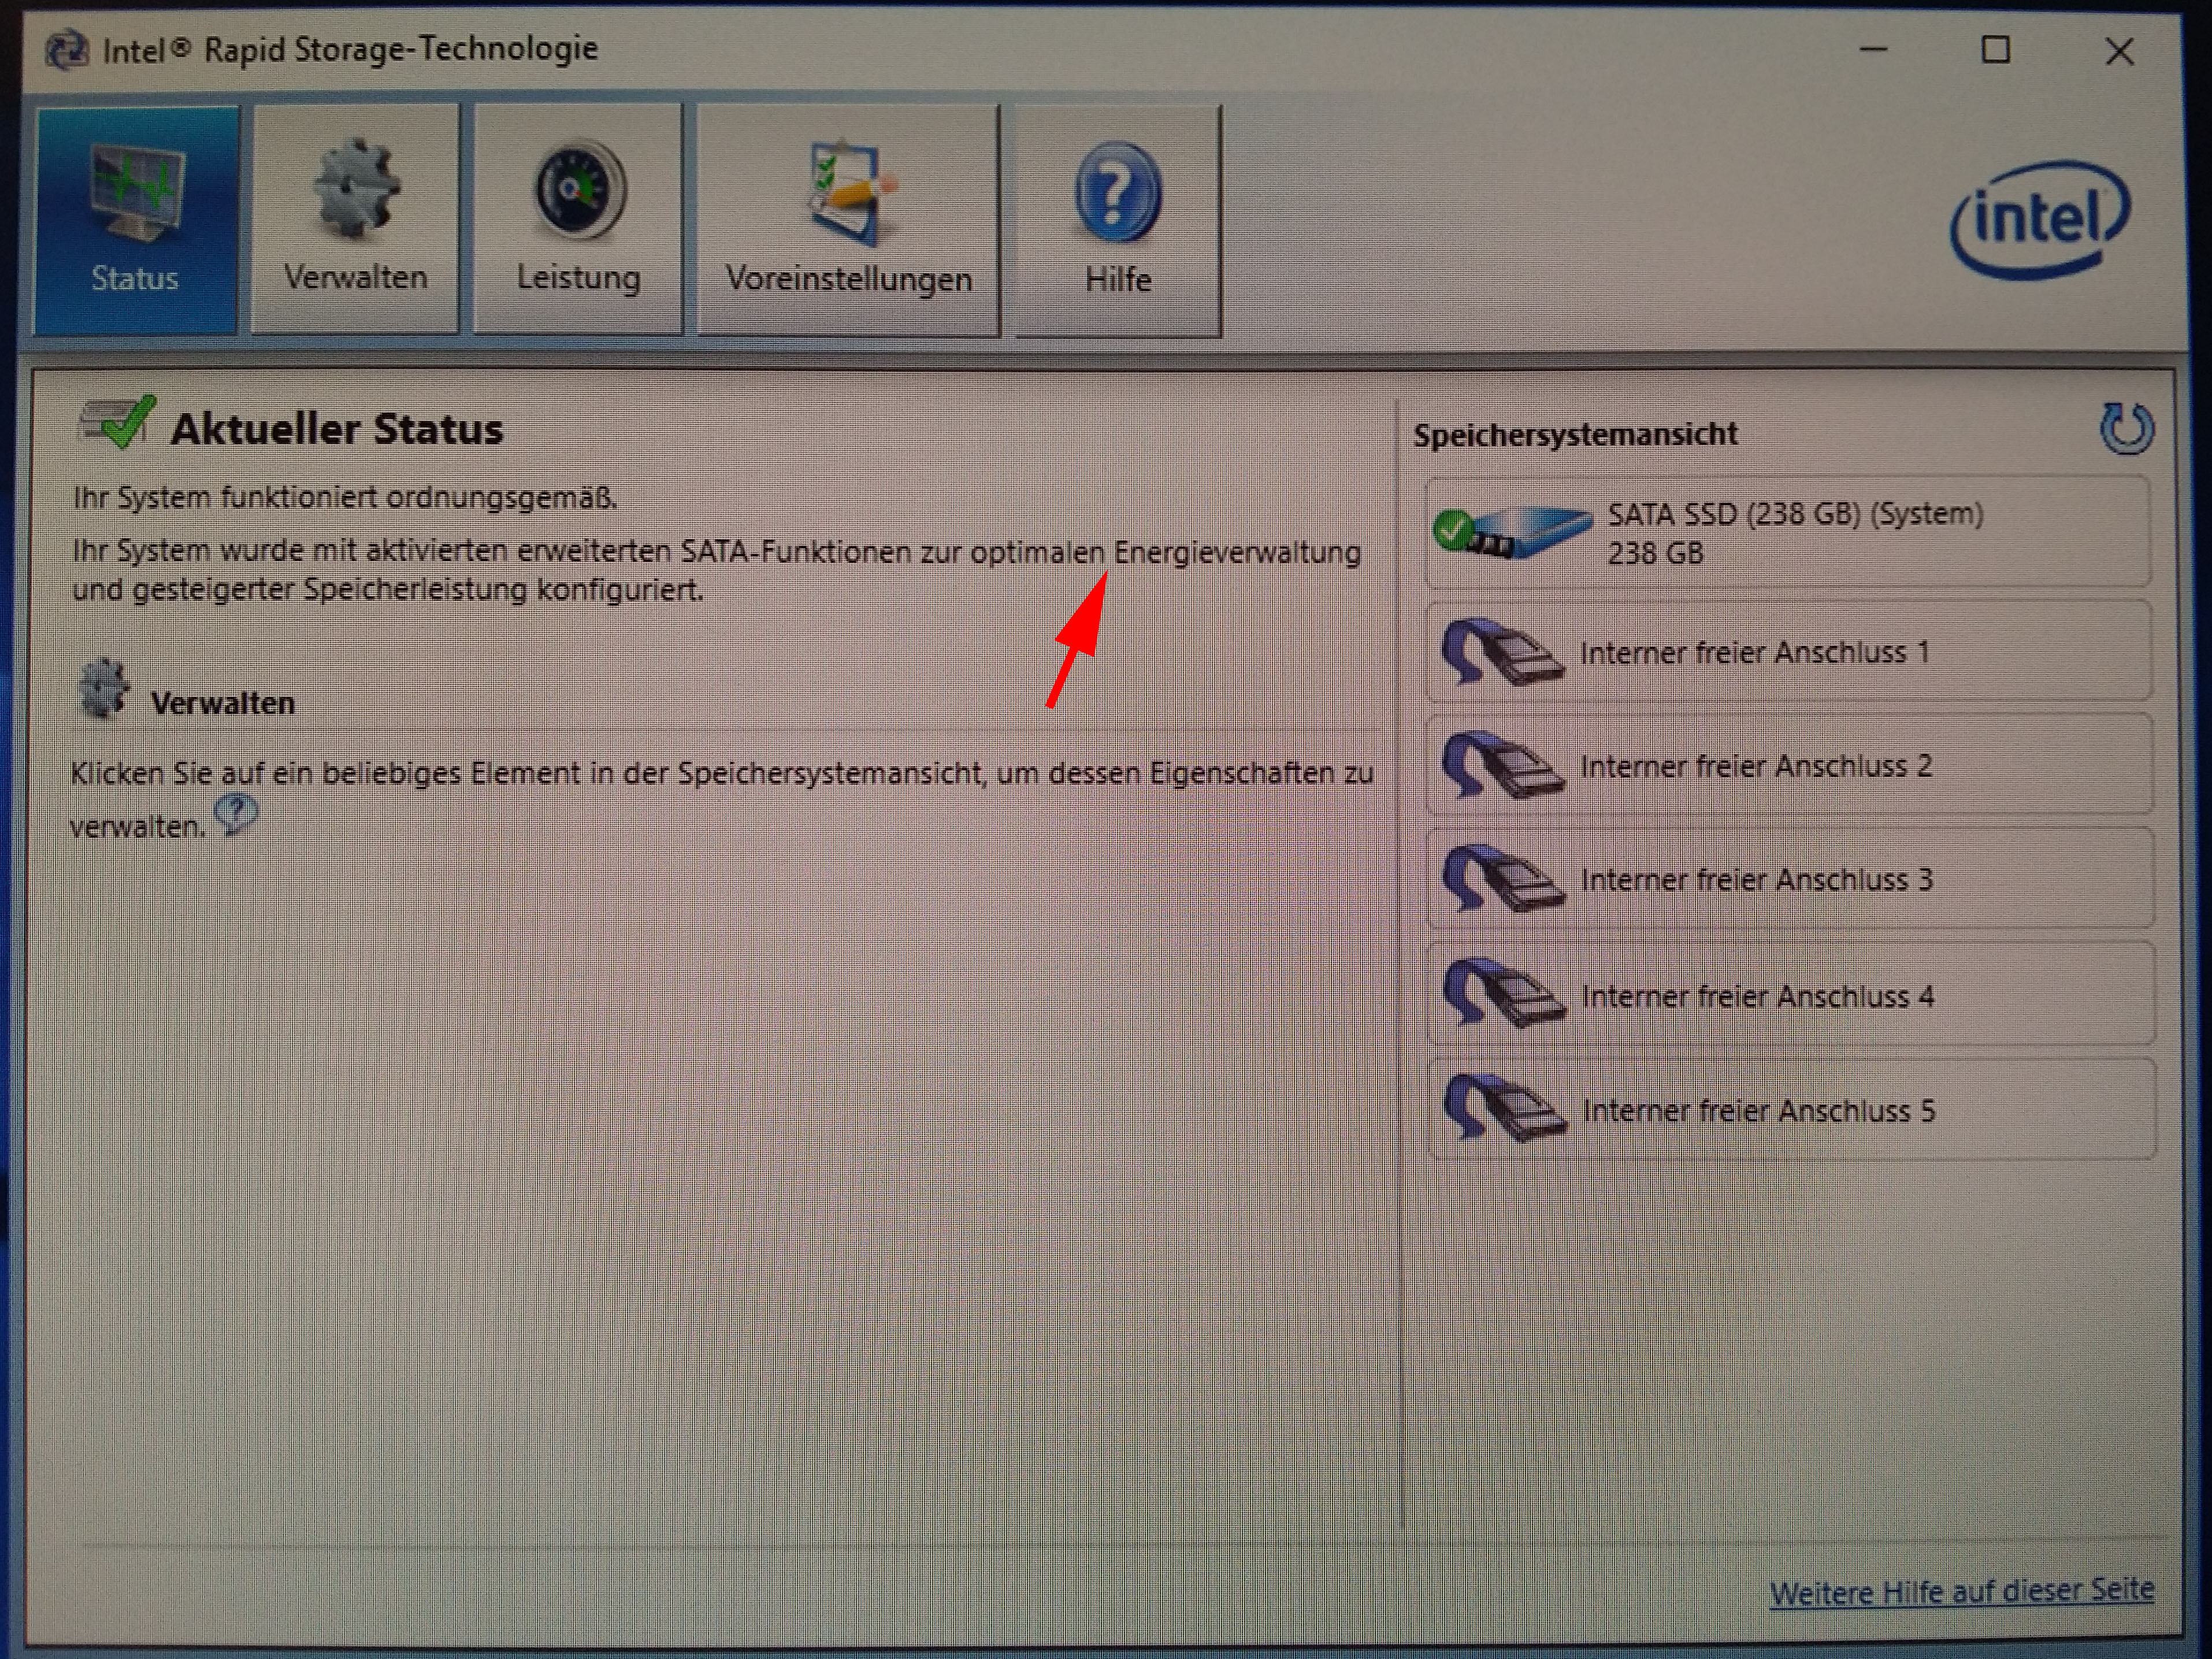Click the cable icon for Anschluss 3
The image size is (2212, 1659).
(x=1502, y=879)
